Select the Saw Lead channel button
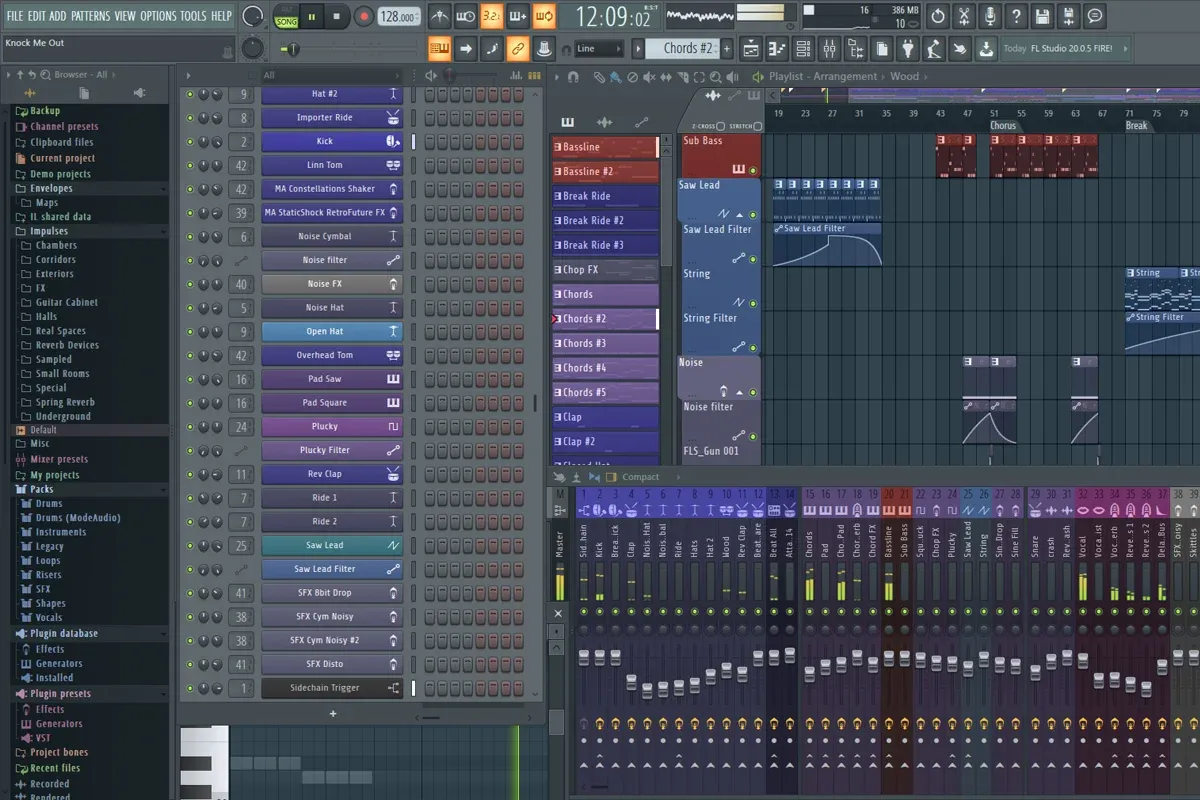The height and width of the screenshot is (800, 1200). (x=332, y=545)
